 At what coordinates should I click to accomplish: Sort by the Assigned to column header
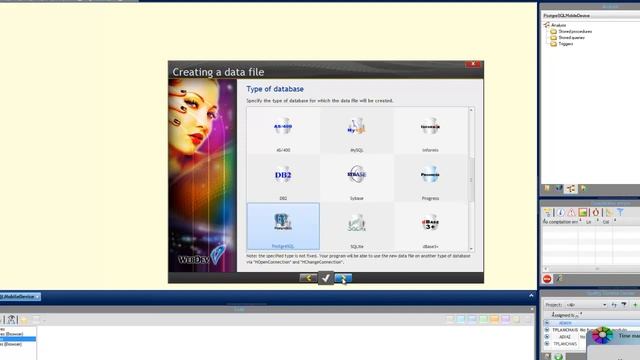(x=566, y=315)
